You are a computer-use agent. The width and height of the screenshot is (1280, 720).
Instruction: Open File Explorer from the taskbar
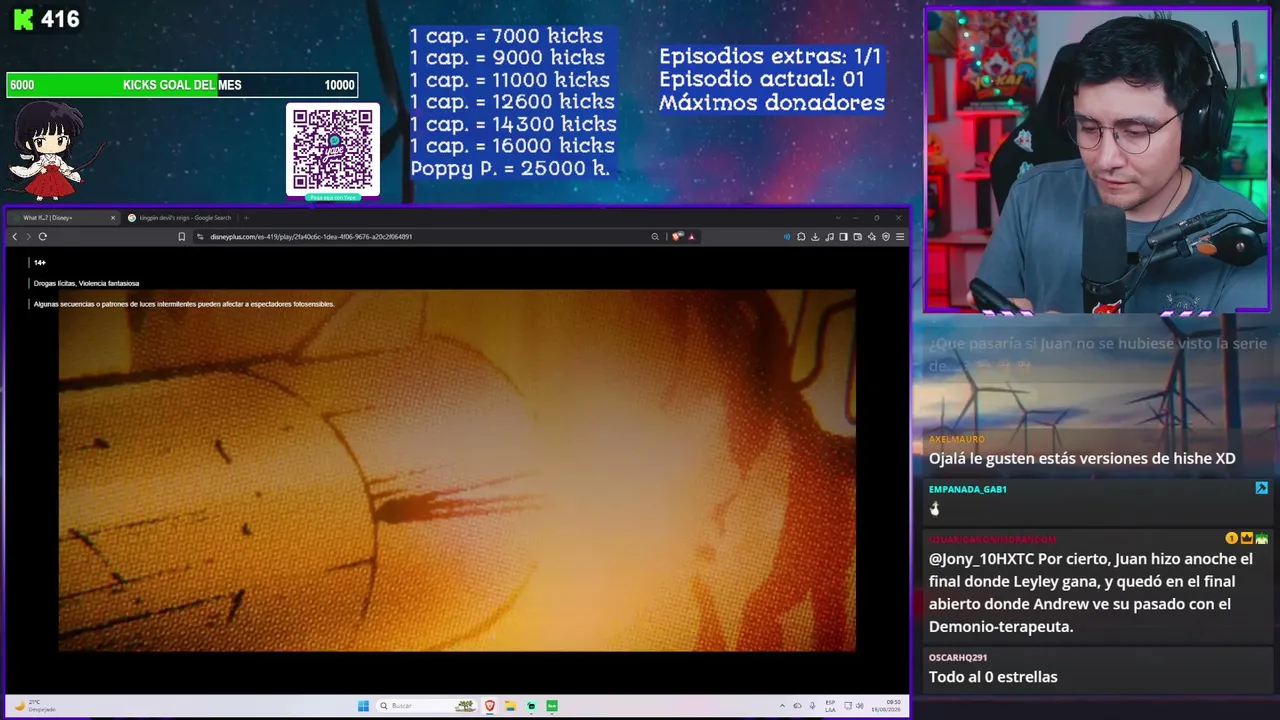coord(510,706)
